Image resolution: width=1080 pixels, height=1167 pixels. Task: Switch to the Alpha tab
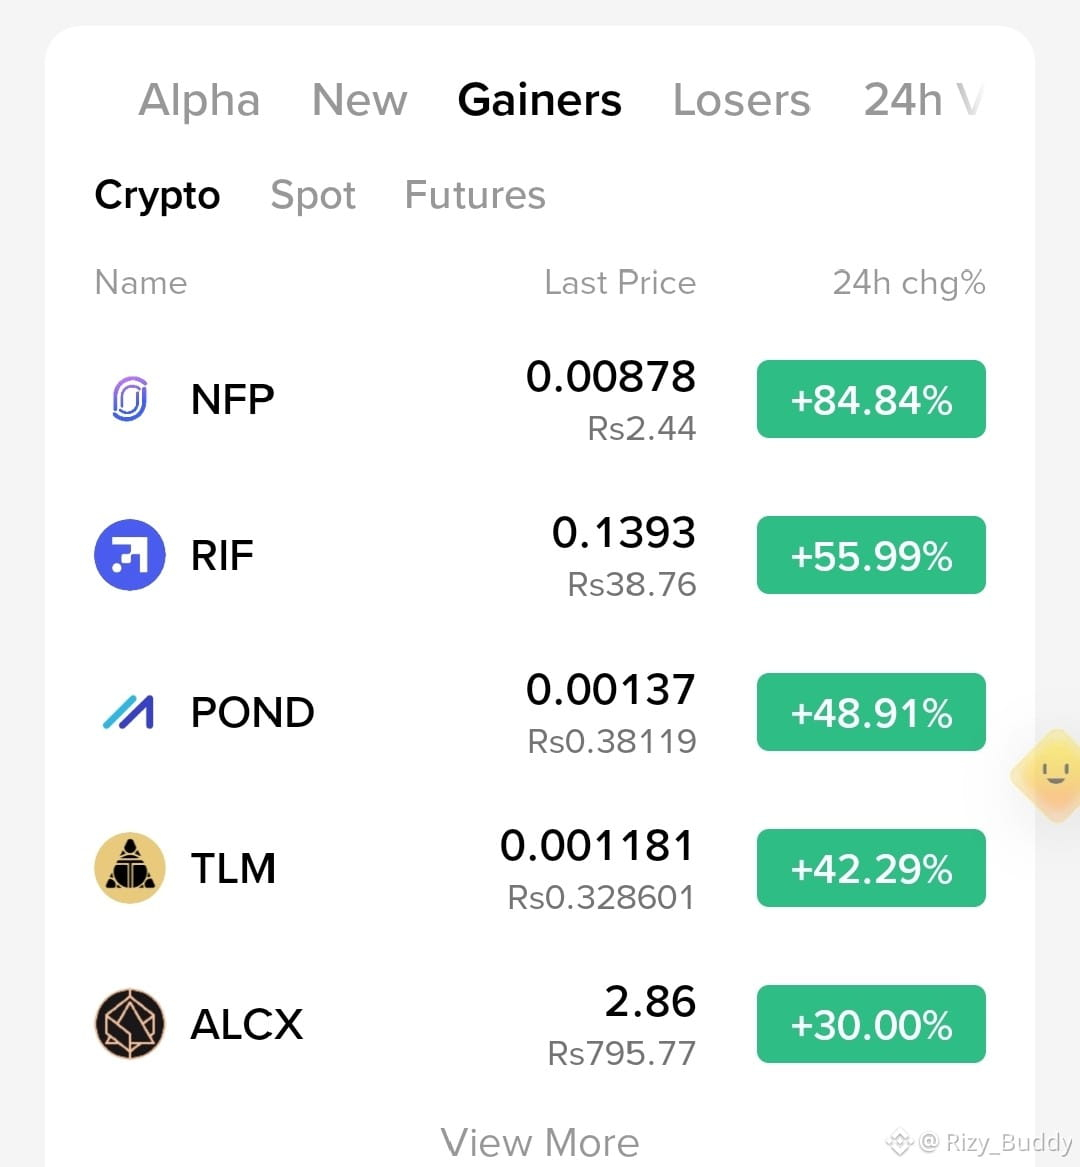[x=199, y=100]
